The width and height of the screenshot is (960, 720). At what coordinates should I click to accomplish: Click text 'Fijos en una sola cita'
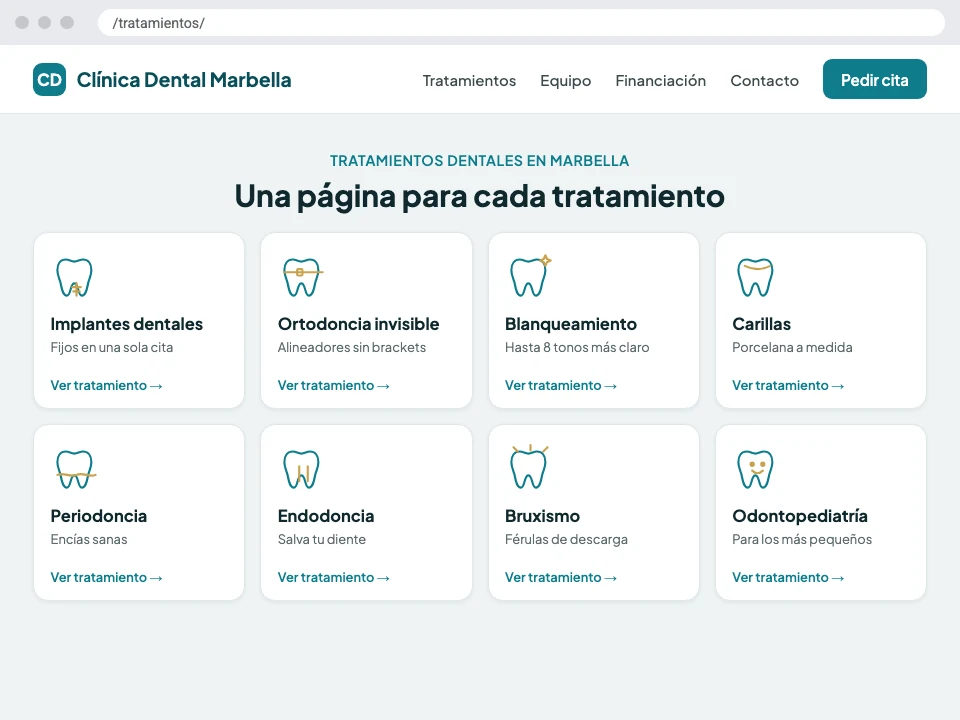111,347
